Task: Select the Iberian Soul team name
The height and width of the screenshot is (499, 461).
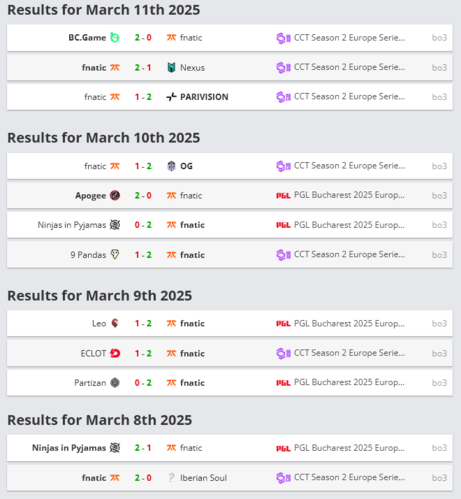Action: pos(204,478)
